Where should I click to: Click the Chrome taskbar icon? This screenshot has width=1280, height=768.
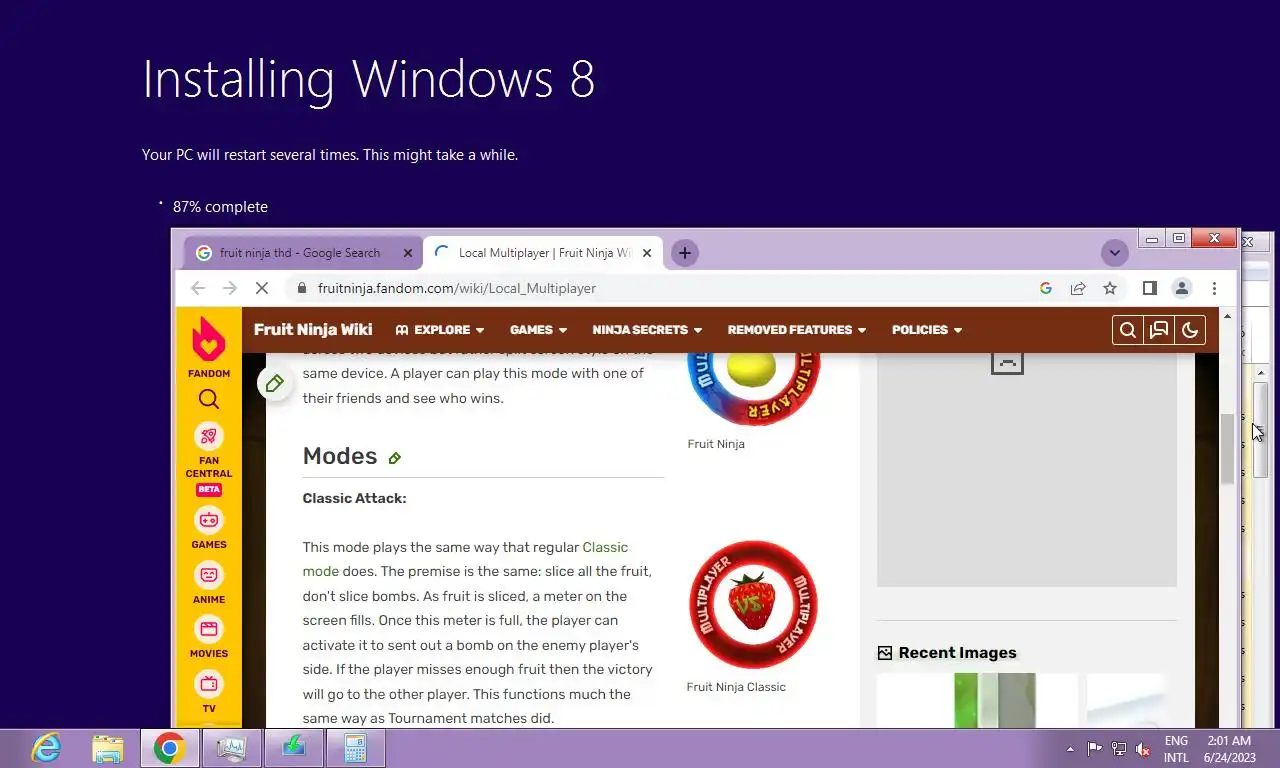coord(169,748)
